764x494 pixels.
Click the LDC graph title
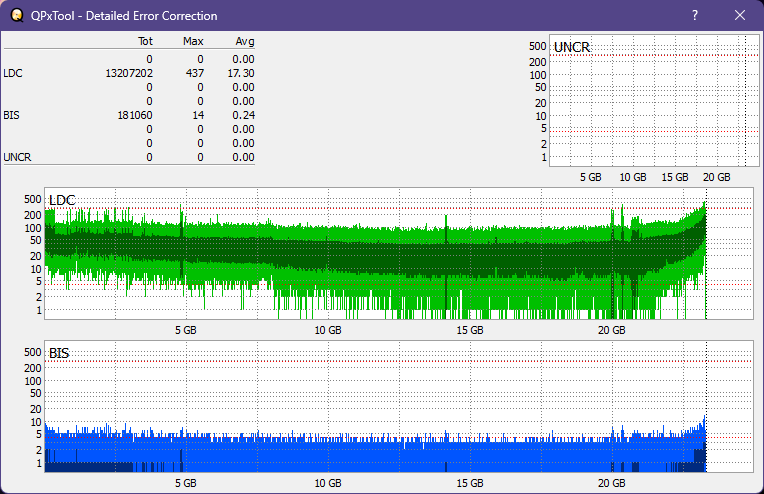62,200
